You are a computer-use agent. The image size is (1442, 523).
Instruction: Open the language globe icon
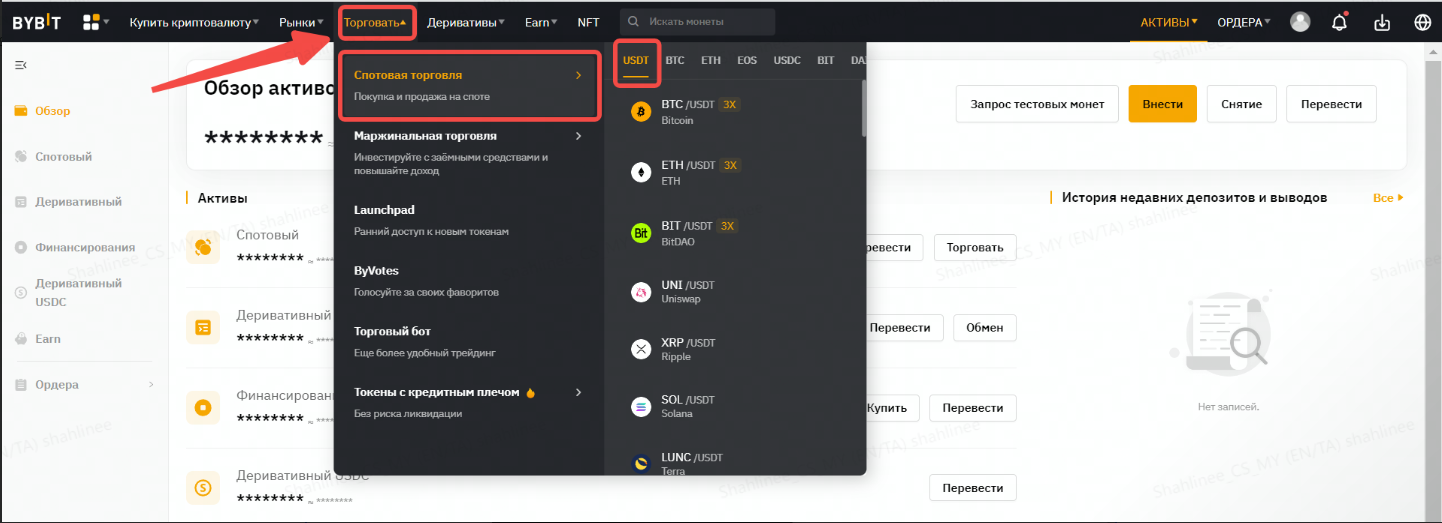pos(1422,22)
